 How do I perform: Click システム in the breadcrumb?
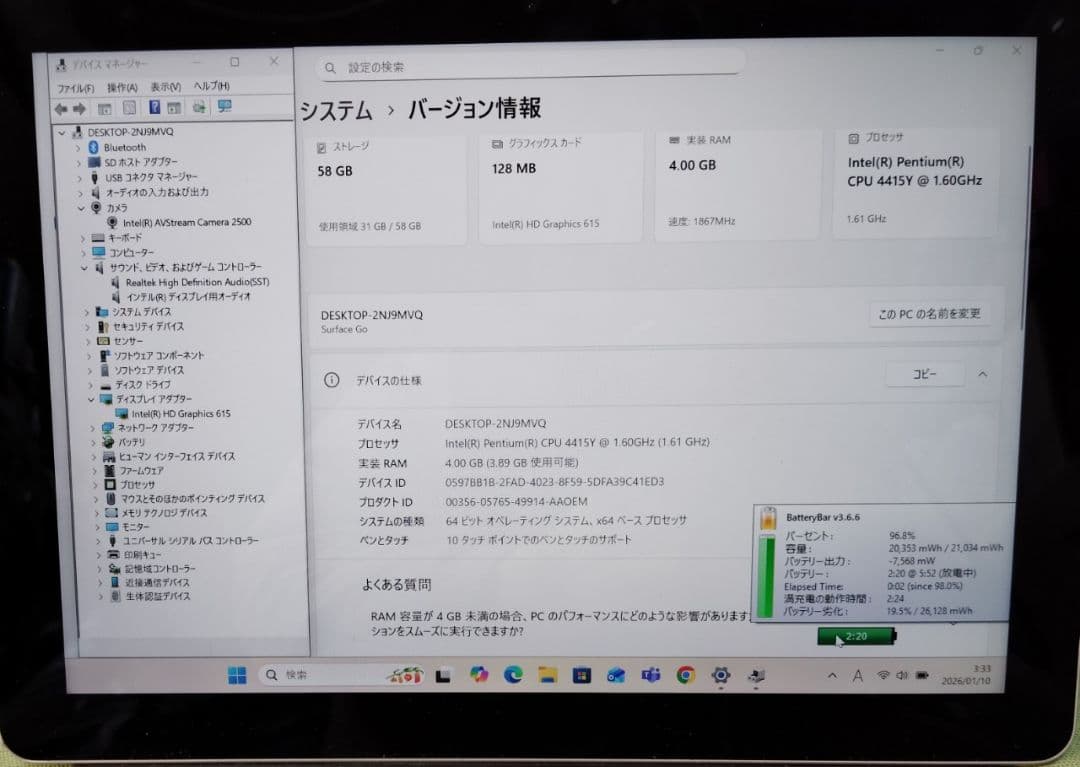tap(336, 111)
